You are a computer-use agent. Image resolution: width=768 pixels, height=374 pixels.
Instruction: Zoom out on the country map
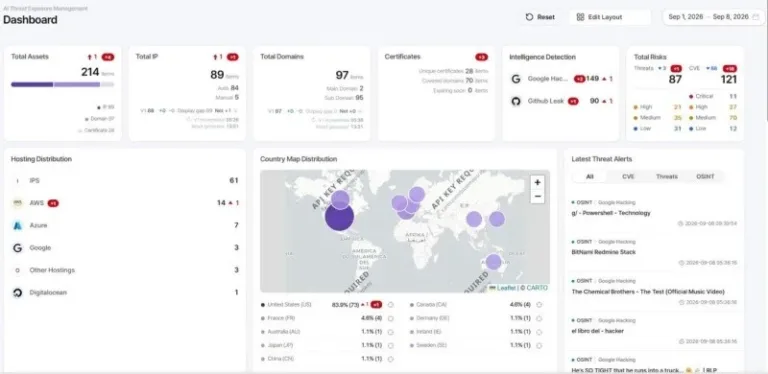click(537, 196)
